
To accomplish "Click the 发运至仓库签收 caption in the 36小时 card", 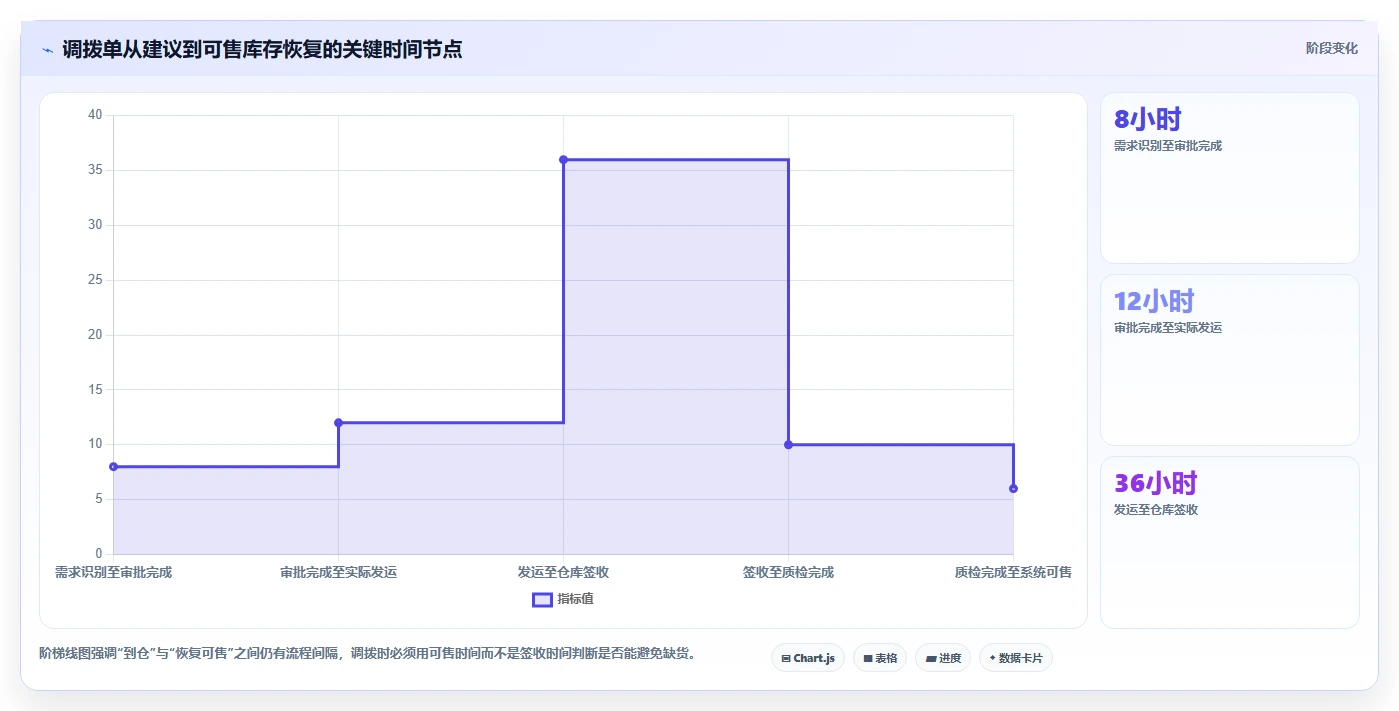I will pyautogui.click(x=1156, y=510).
